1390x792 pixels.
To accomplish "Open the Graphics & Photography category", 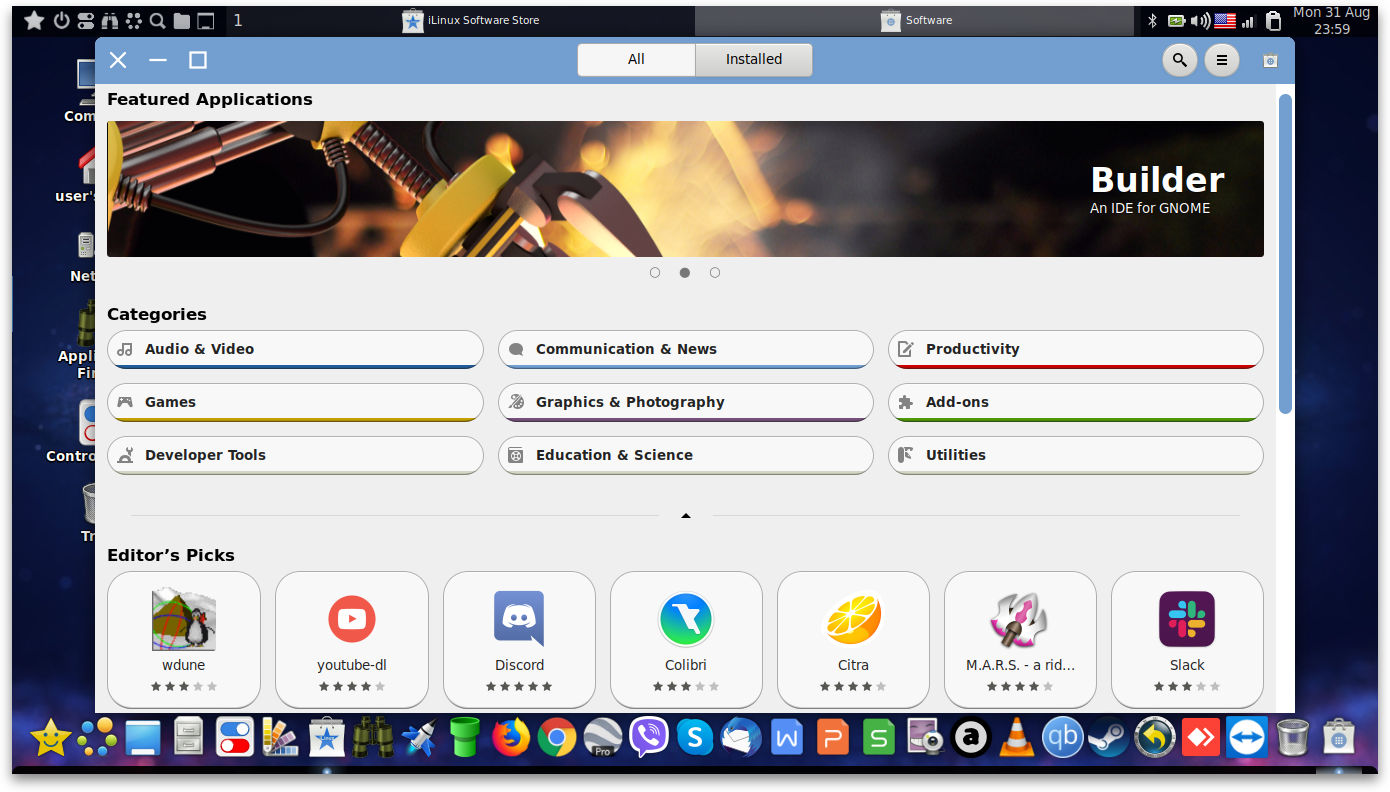I will pos(686,402).
